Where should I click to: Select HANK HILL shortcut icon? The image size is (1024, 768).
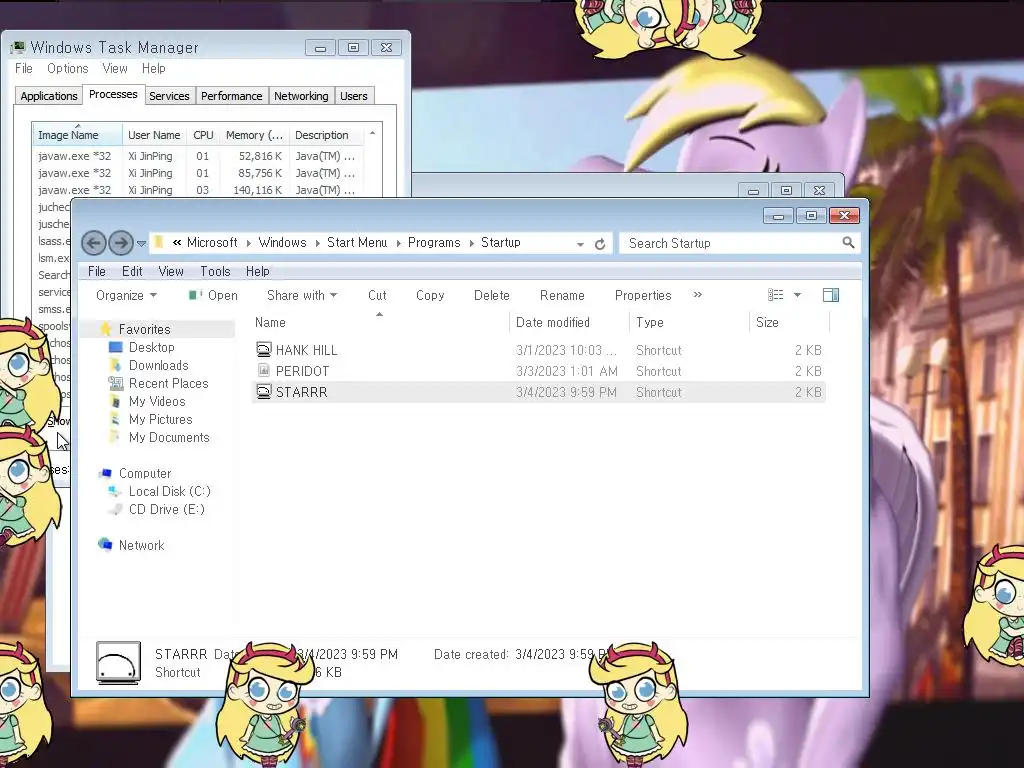(263, 349)
